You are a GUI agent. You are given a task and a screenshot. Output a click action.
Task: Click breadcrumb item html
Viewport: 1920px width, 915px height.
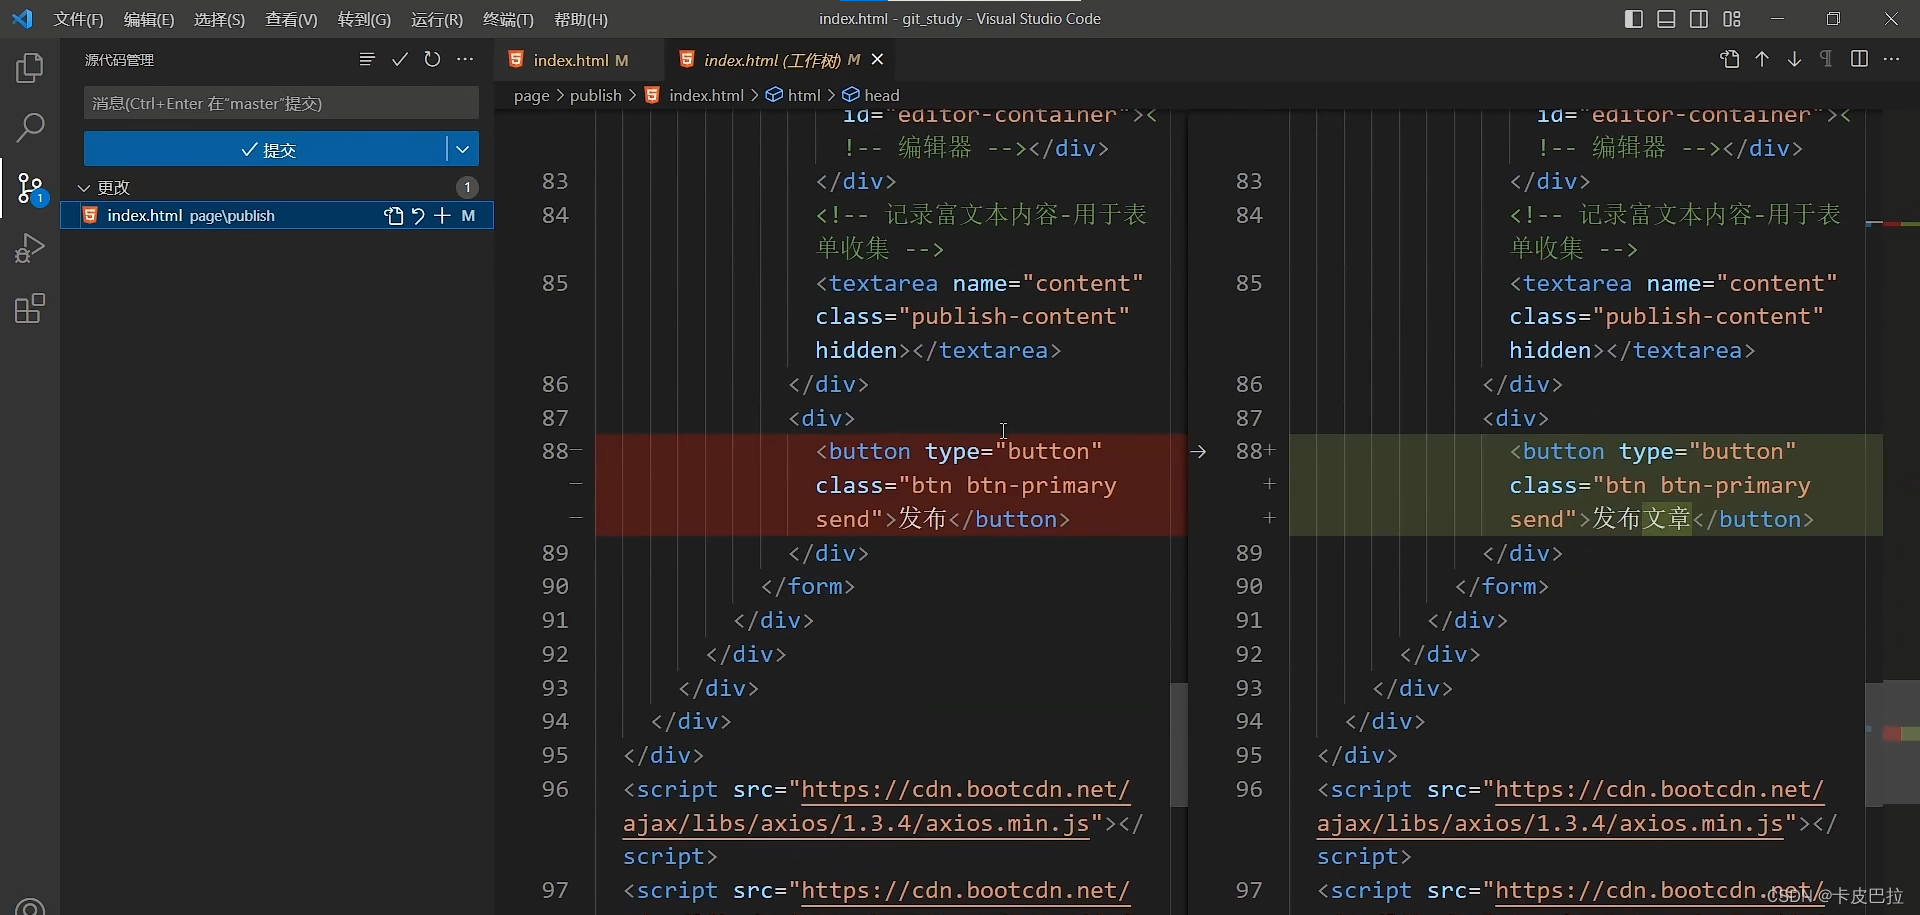pyautogui.click(x=803, y=95)
